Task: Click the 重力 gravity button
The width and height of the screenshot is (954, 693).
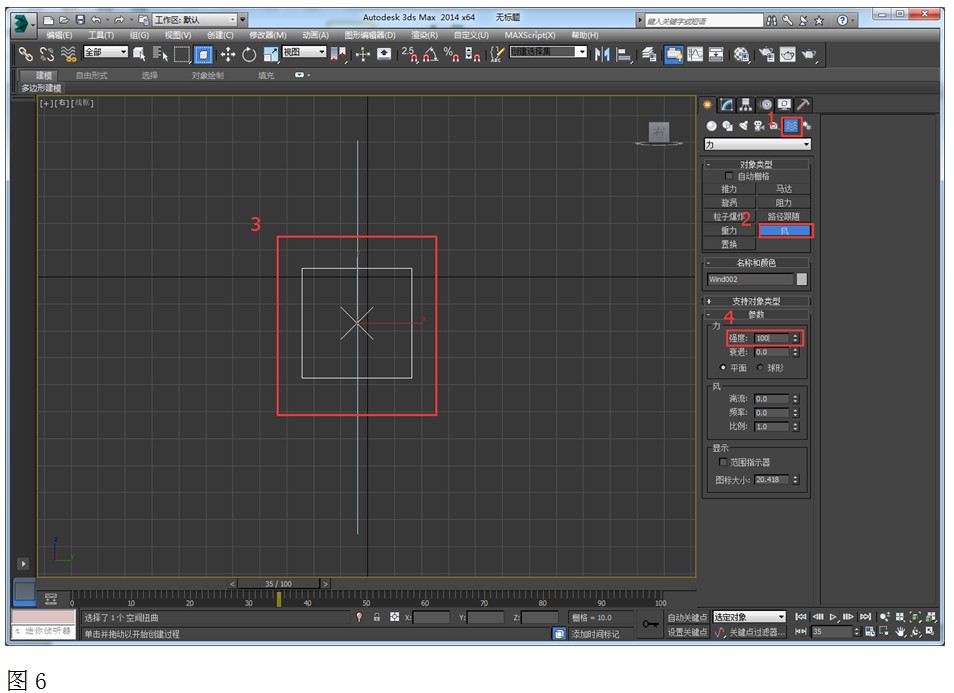Action: tap(729, 231)
